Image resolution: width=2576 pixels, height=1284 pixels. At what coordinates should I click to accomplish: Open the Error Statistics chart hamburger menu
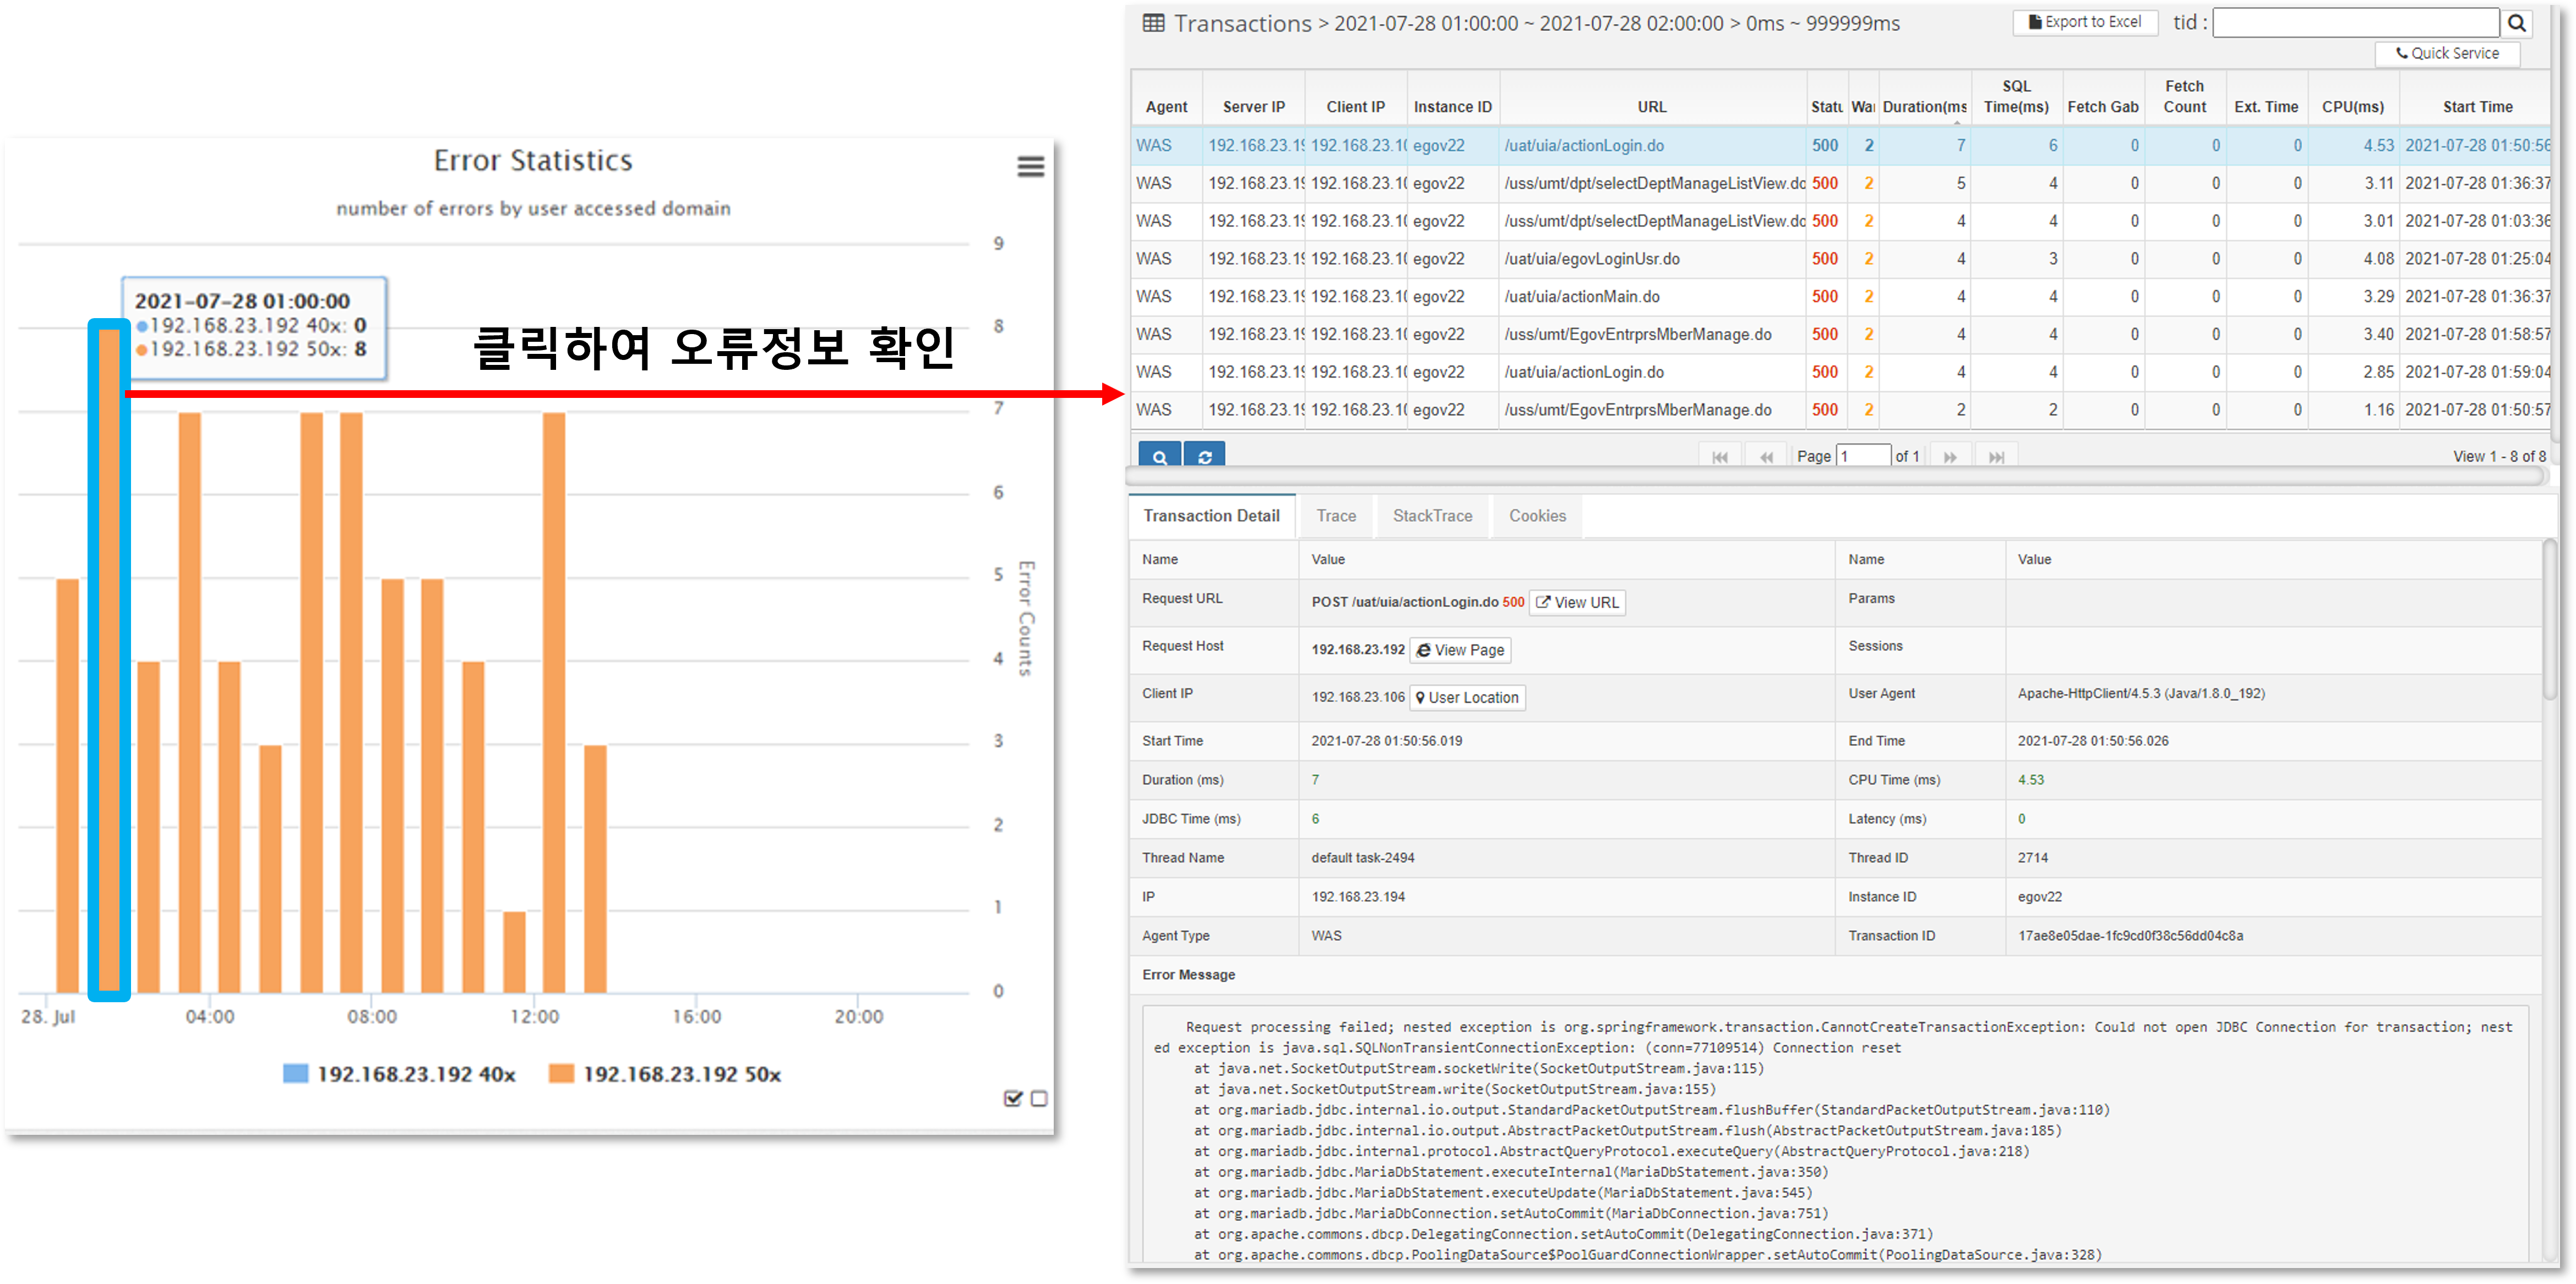pyautogui.click(x=1030, y=167)
